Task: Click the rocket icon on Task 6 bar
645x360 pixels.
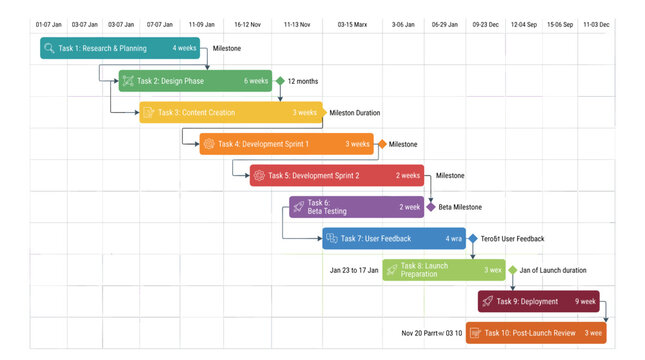Action: click(299, 207)
